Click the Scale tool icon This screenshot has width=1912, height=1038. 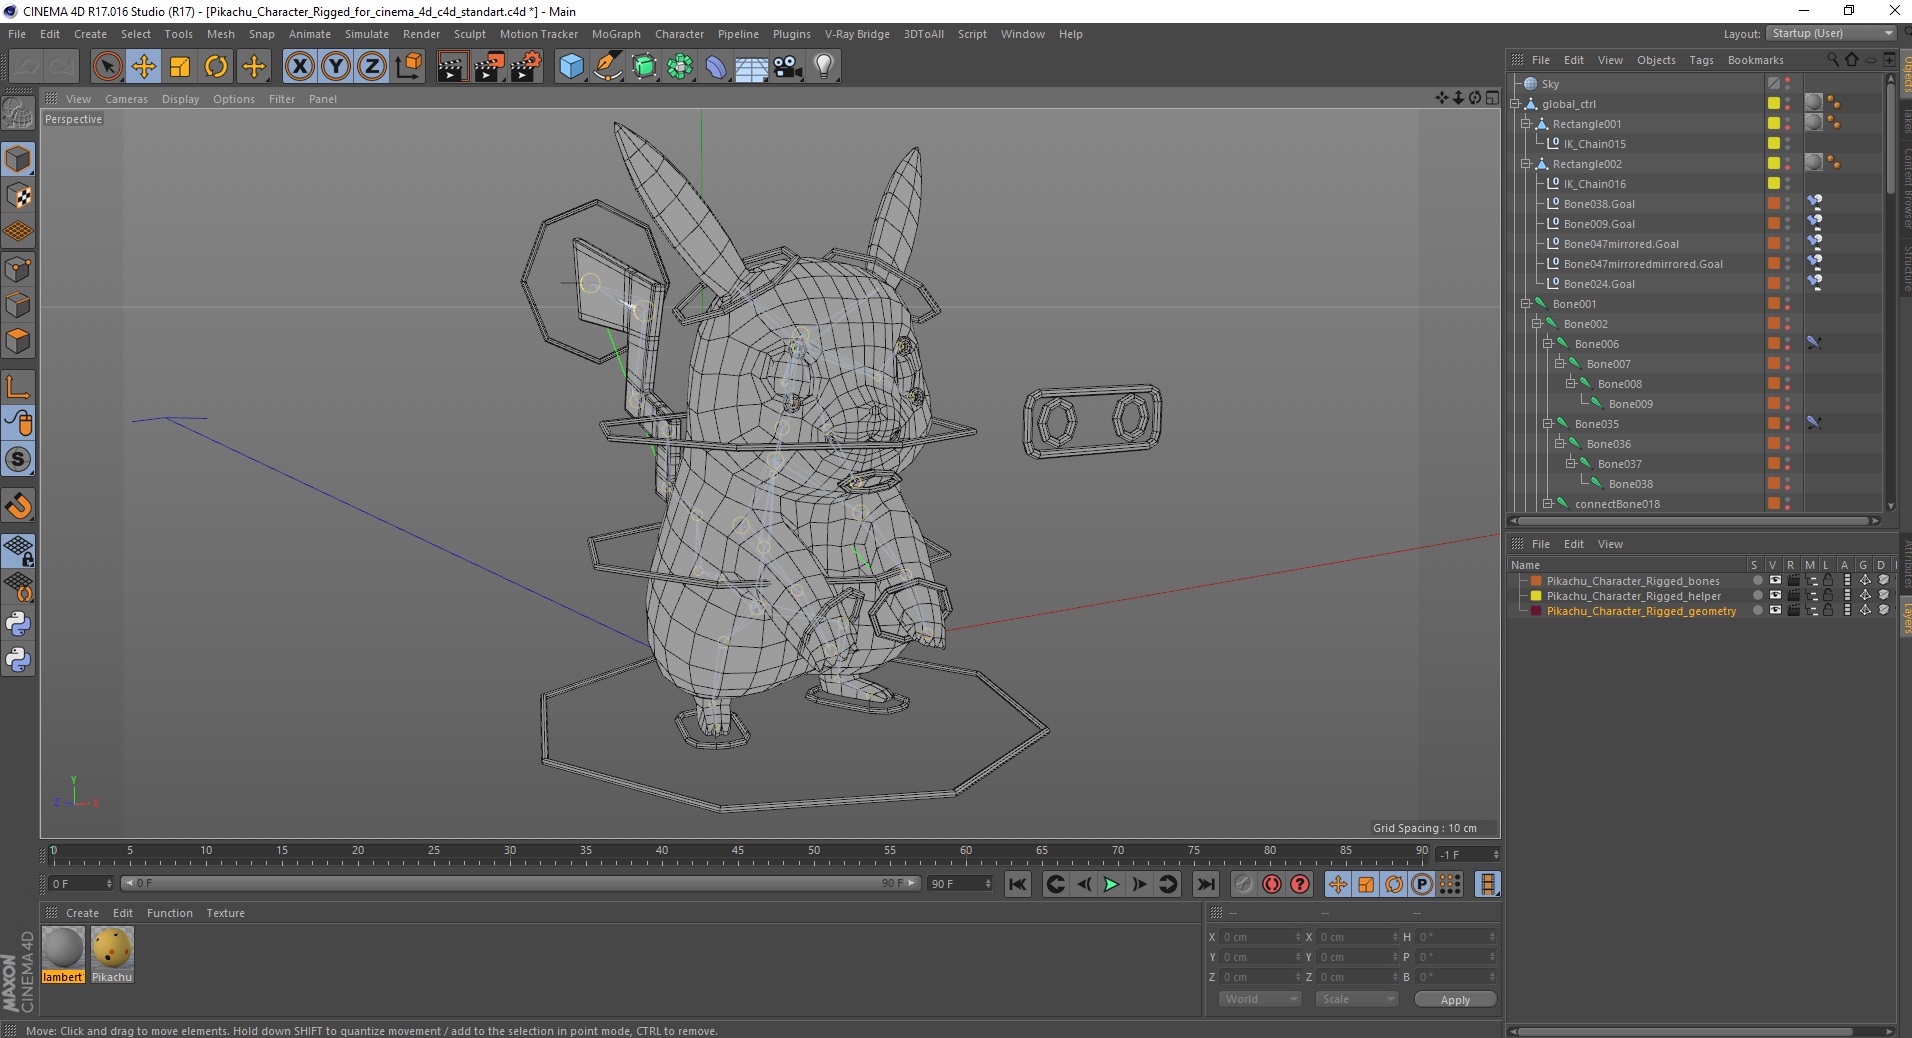tap(180, 67)
